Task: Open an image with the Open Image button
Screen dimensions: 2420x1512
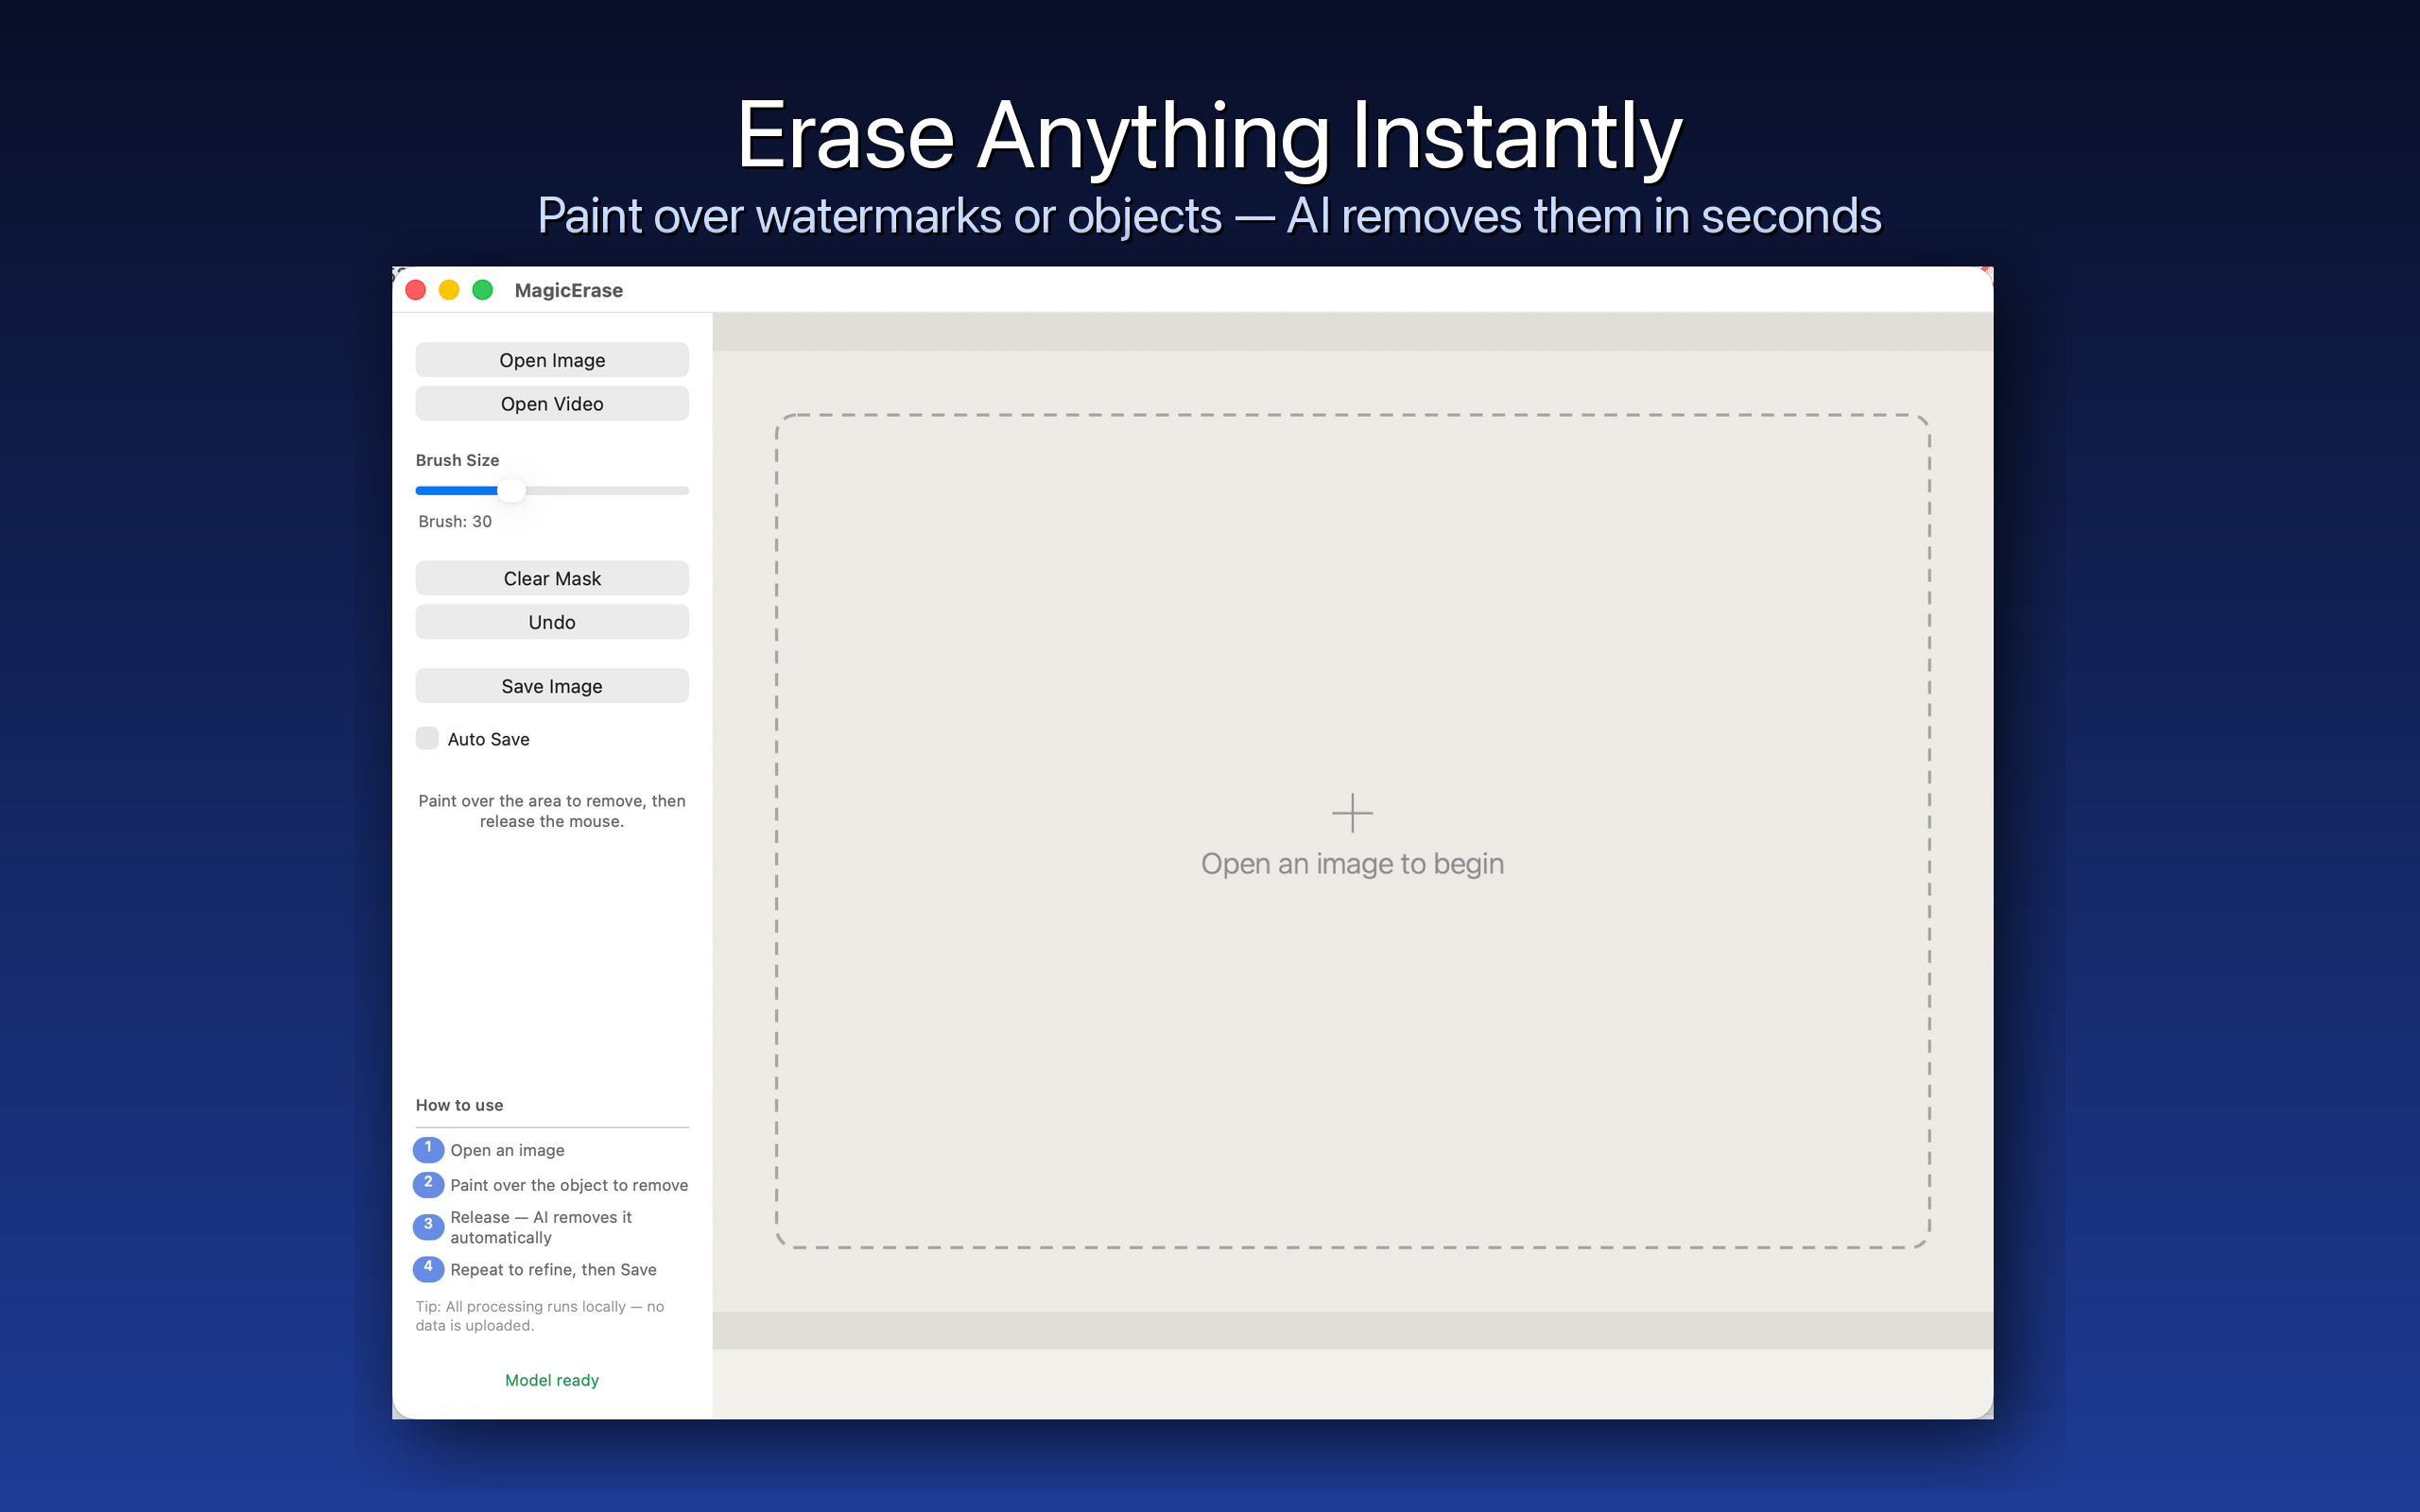Action: click(x=551, y=359)
